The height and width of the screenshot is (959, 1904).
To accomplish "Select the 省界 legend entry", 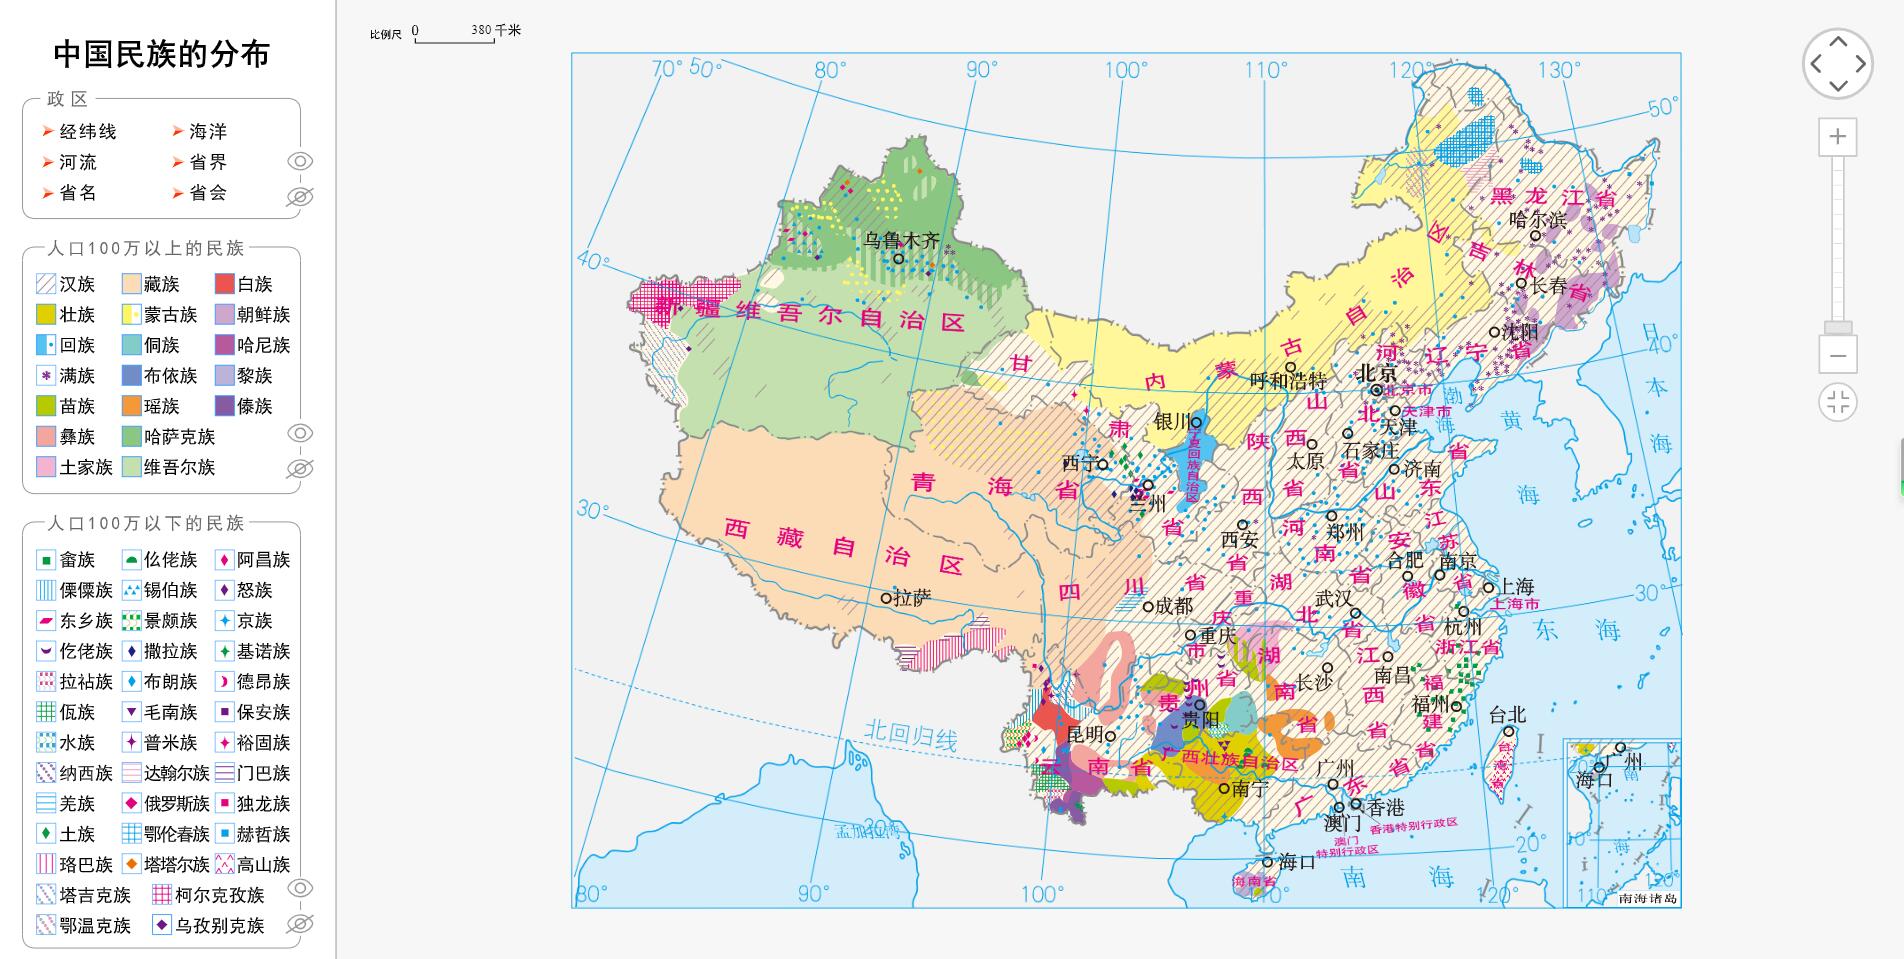I will point(207,163).
